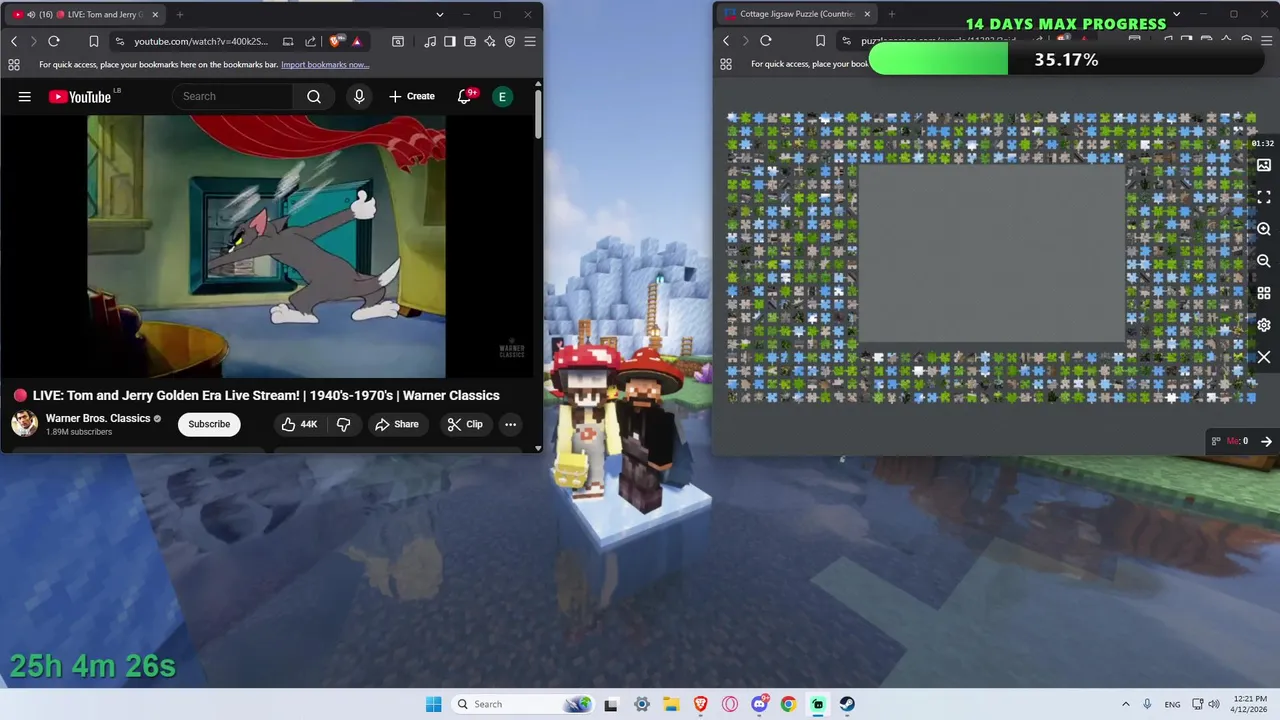The height and width of the screenshot is (720, 1280).
Task: Open Discord from the taskbar
Action: 759,704
